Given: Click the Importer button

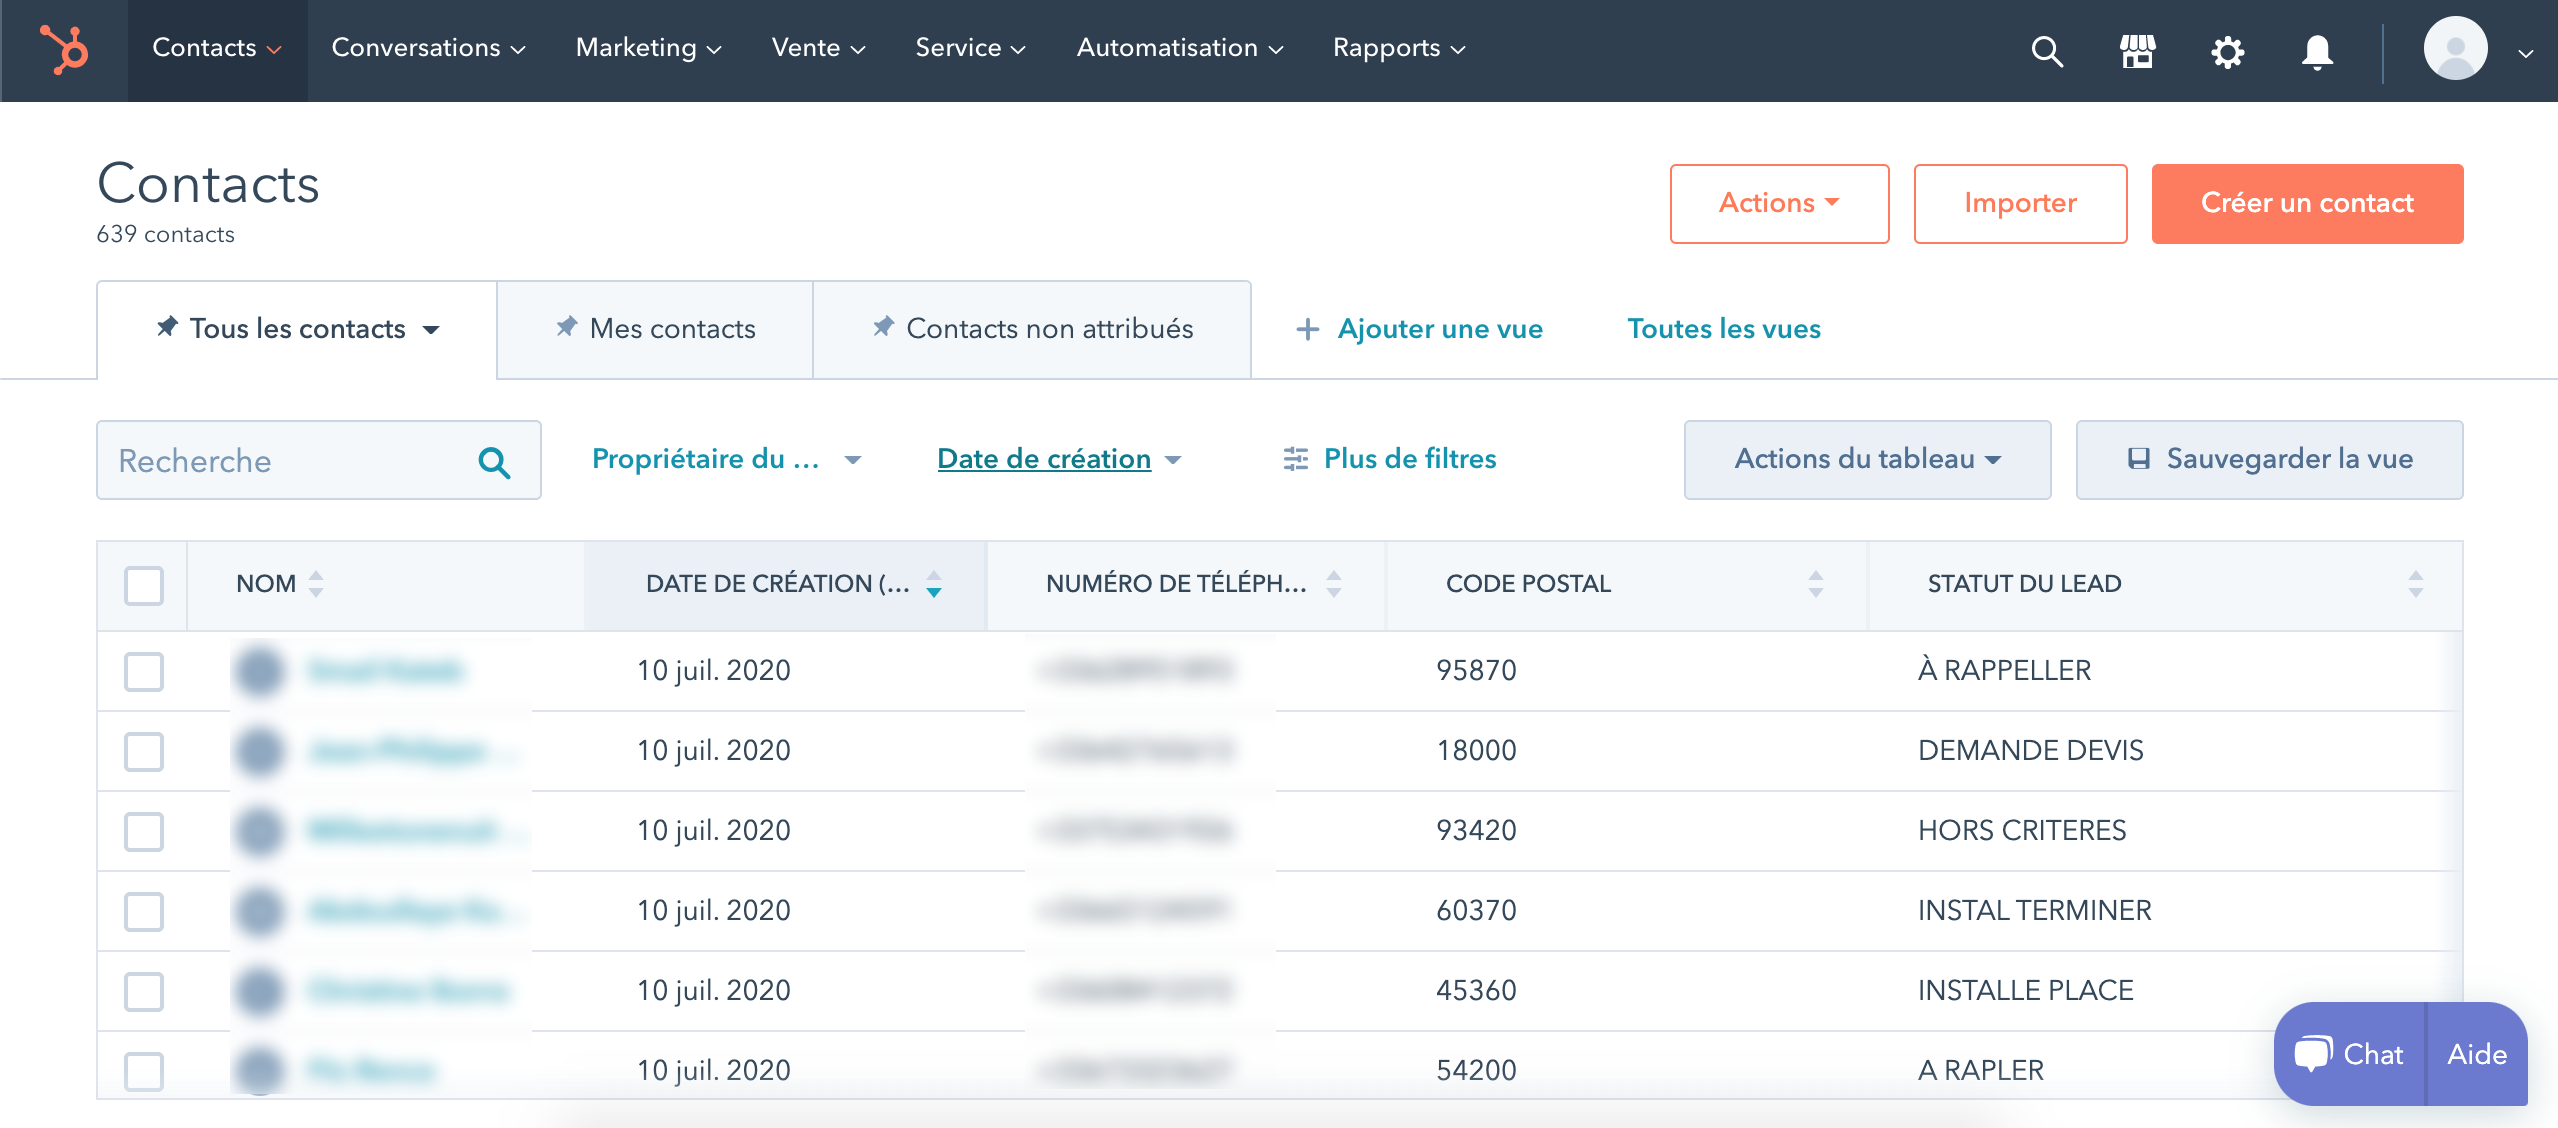Looking at the screenshot, I should click(x=2020, y=202).
